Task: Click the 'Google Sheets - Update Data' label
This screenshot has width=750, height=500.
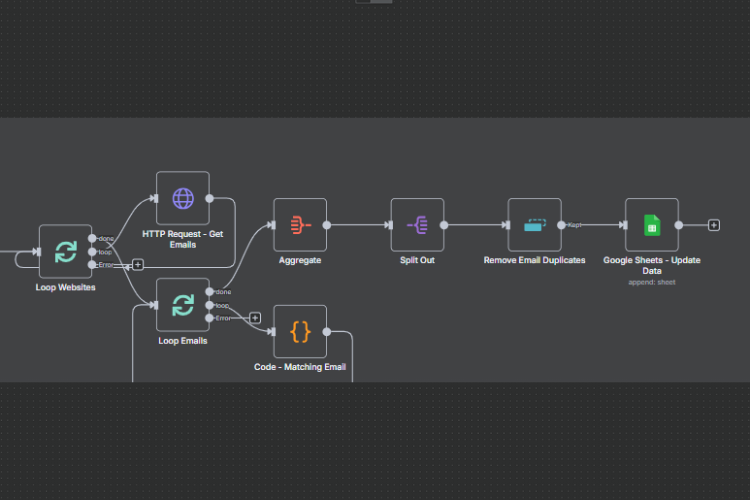Action: point(652,266)
